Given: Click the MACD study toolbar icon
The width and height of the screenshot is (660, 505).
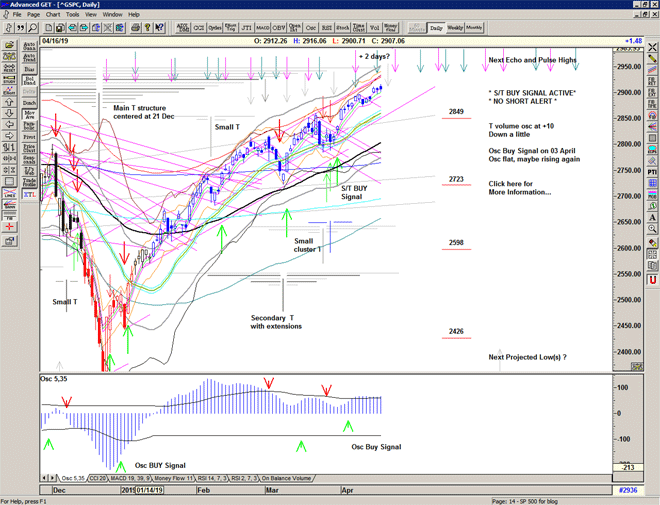Looking at the screenshot, I should click(x=262, y=28).
